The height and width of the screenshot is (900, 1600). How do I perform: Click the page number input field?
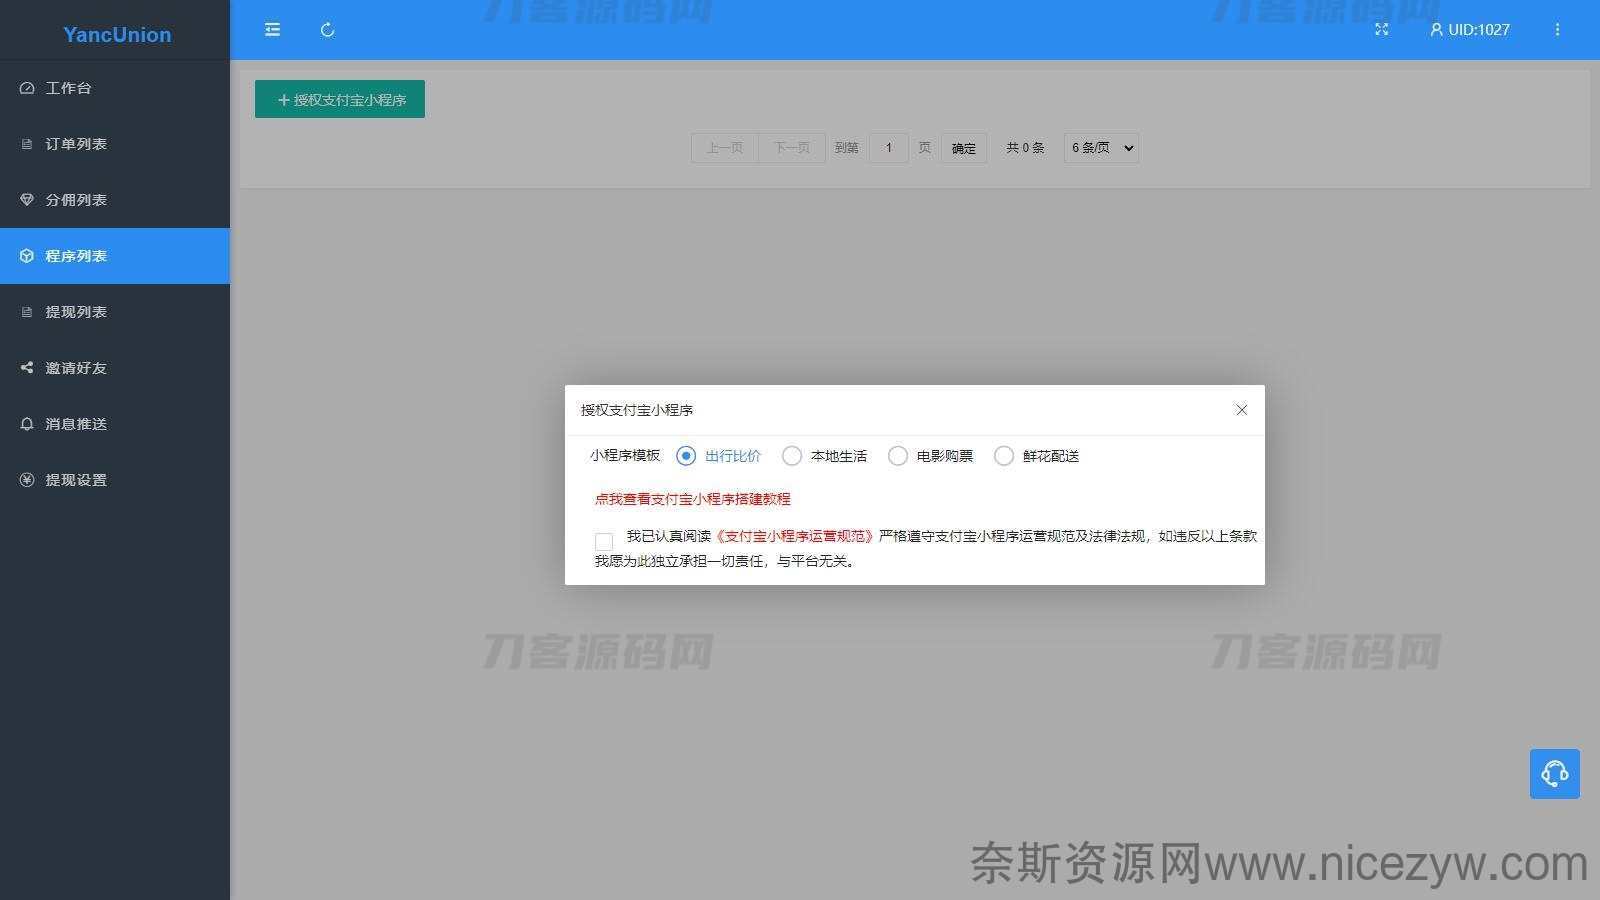889,148
